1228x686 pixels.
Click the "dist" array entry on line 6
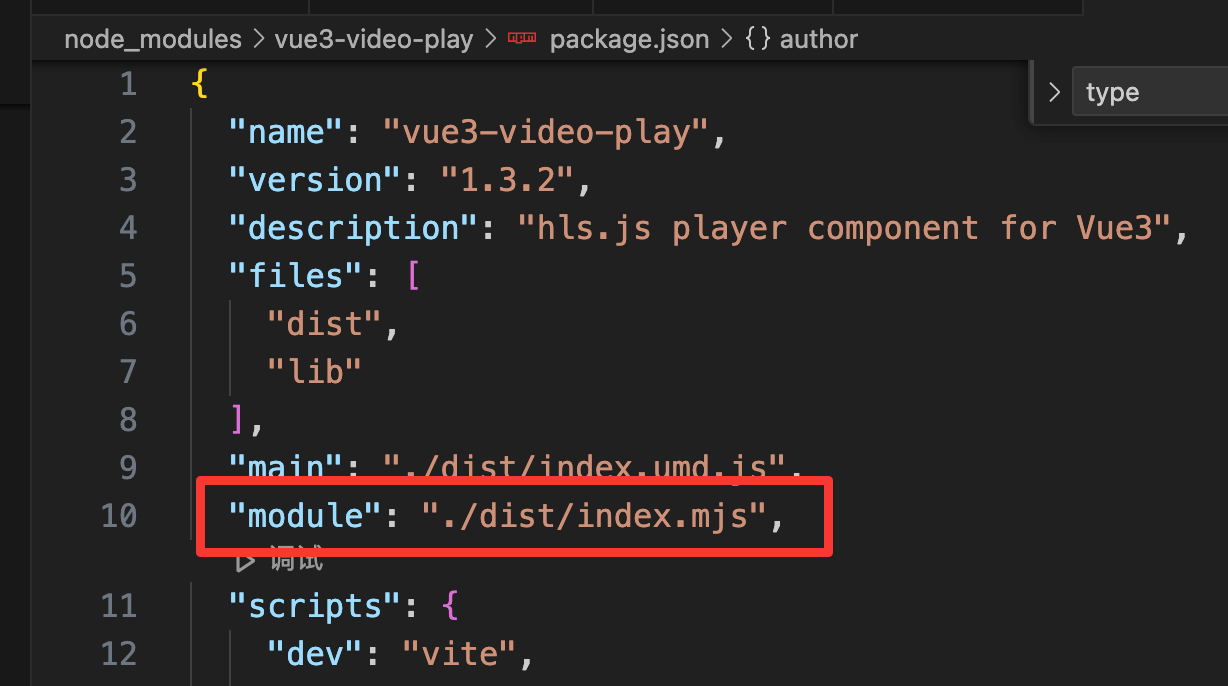point(325,324)
